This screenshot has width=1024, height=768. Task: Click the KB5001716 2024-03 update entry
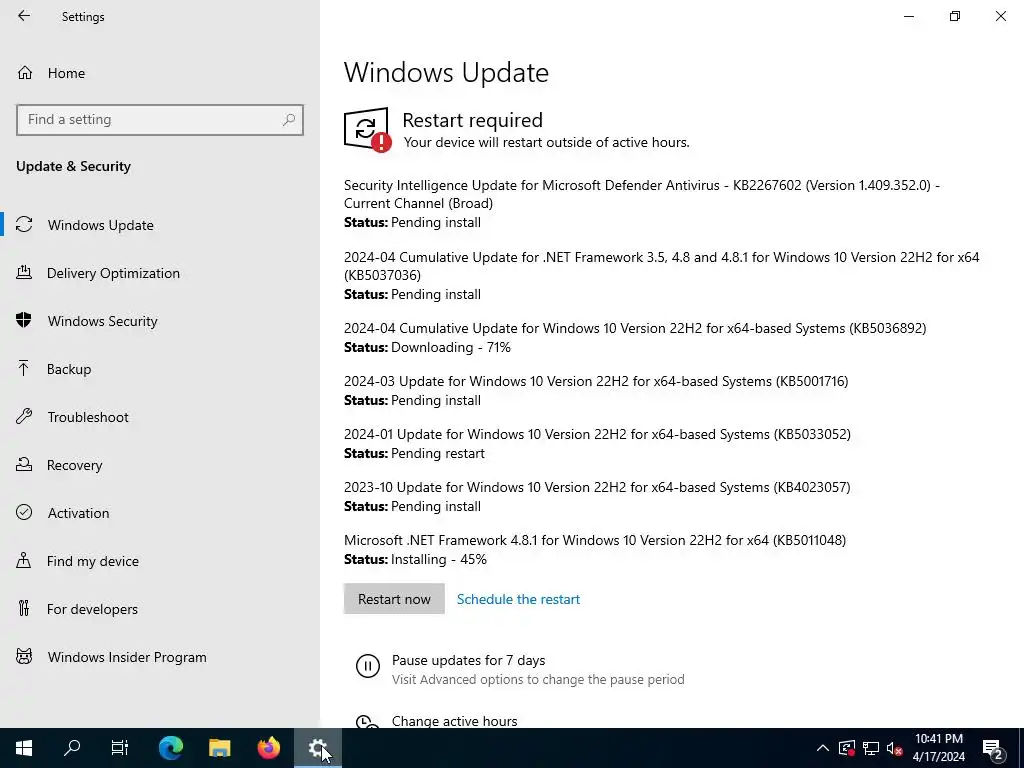click(596, 381)
